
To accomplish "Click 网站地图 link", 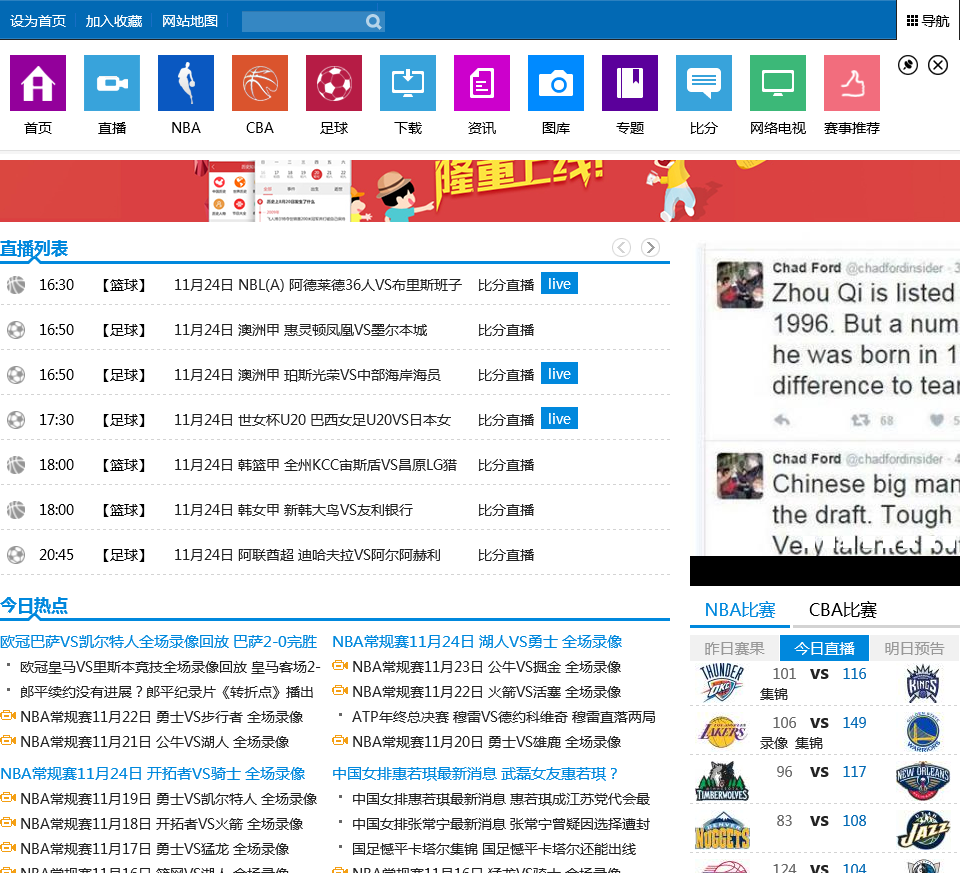I will coord(190,21).
